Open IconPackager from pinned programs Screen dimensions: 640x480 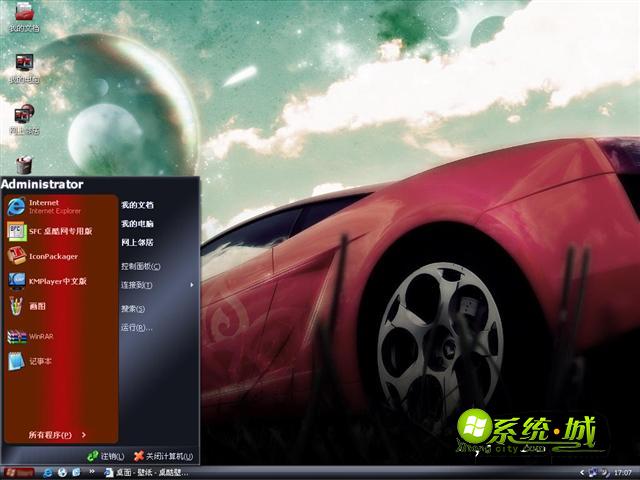pos(50,256)
